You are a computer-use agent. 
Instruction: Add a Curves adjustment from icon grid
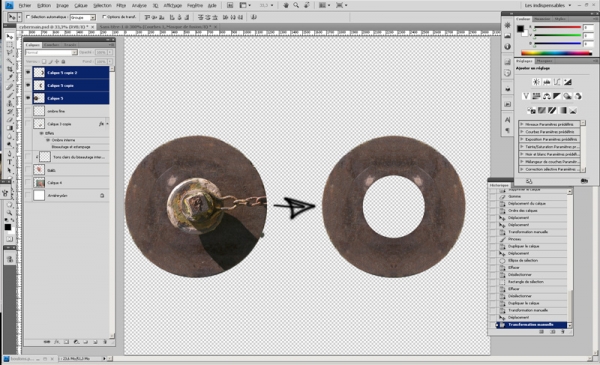(557, 82)
